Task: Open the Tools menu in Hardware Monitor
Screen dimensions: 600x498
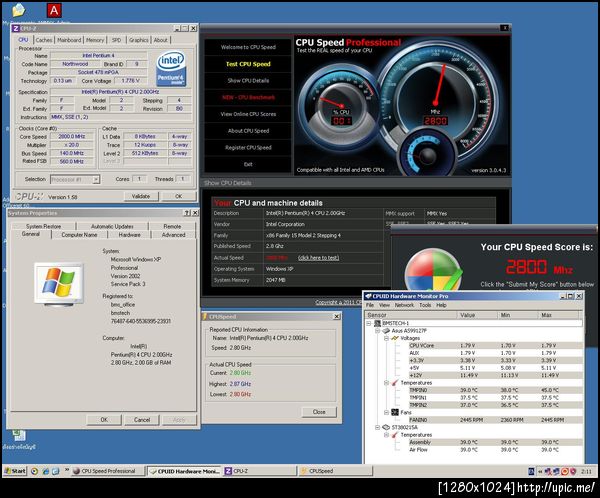Action: [425, 305]
